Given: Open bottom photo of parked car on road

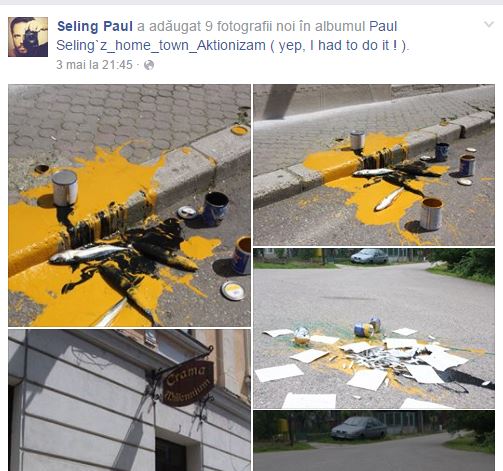Looking at the screenshot, I should tap(374, 441).
